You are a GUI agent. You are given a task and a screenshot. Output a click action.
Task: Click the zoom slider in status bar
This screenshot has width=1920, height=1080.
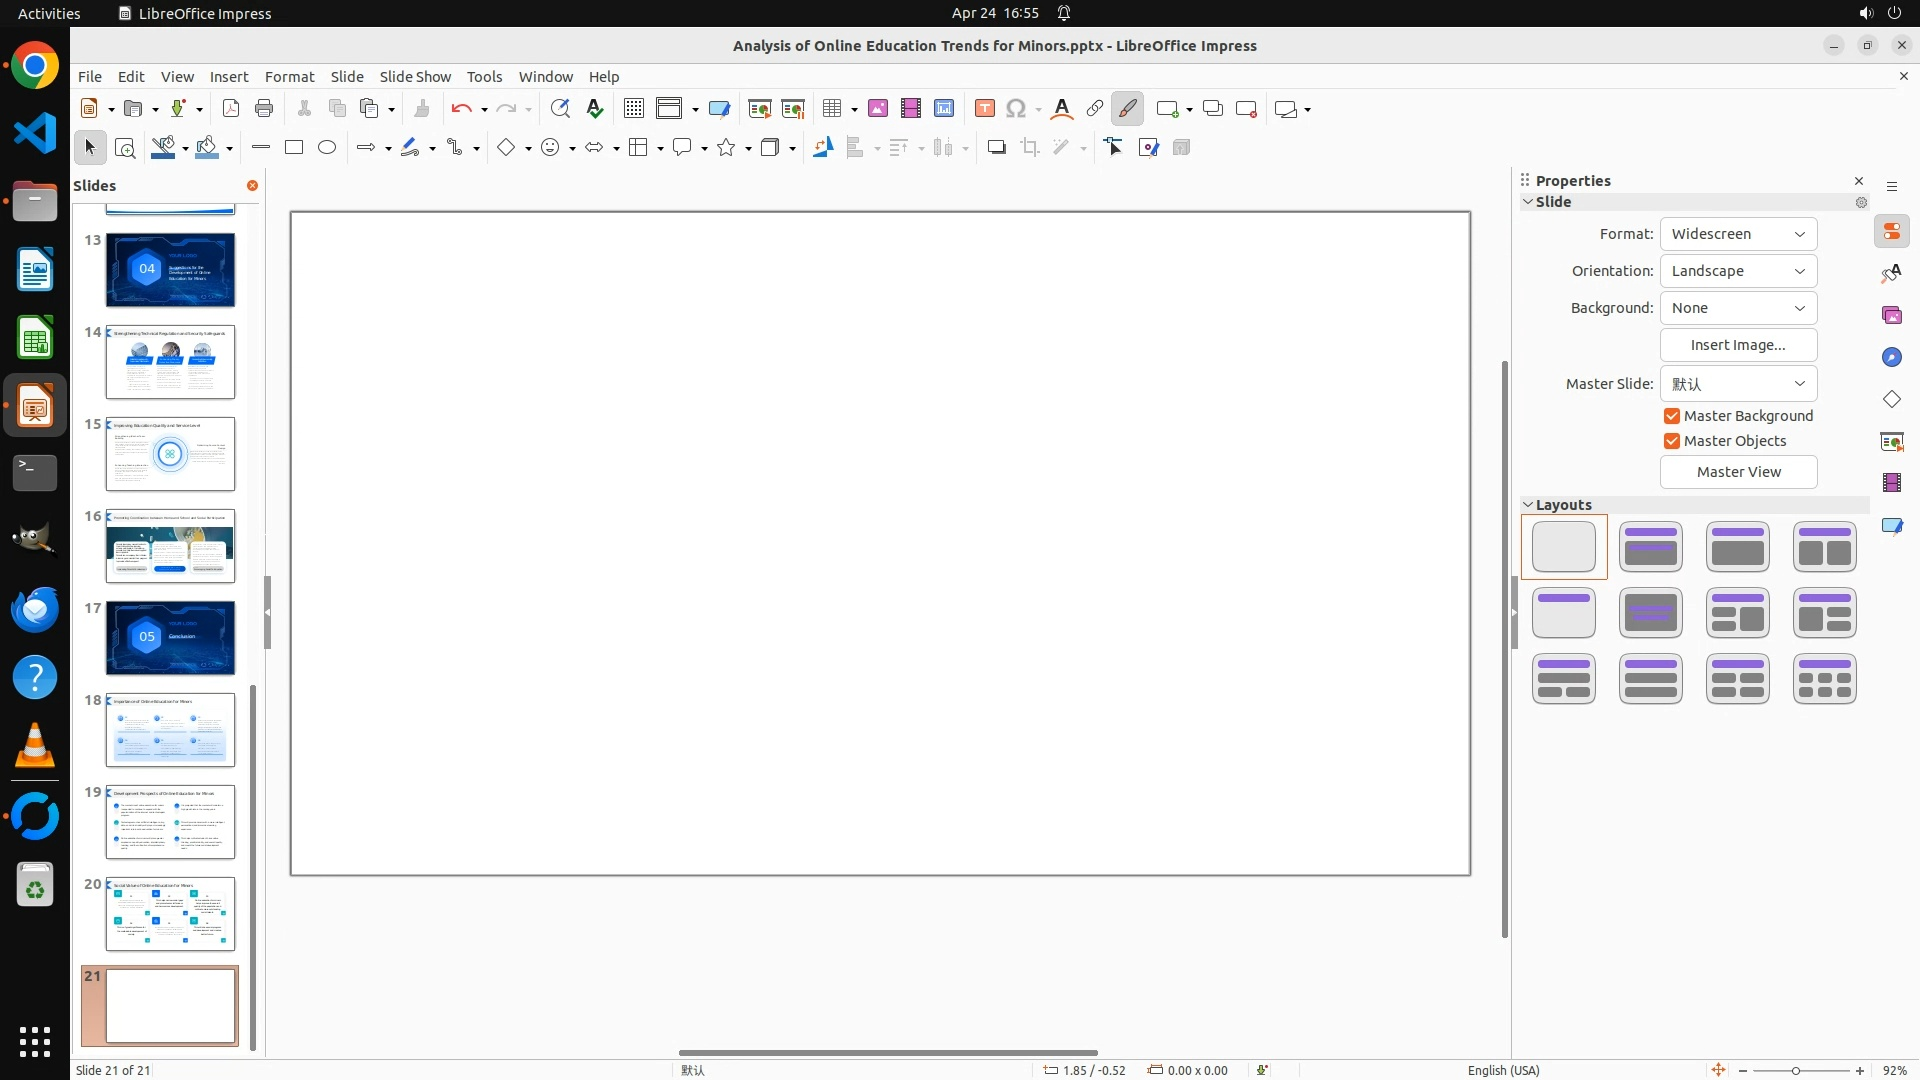(x=1796, y=1070)
